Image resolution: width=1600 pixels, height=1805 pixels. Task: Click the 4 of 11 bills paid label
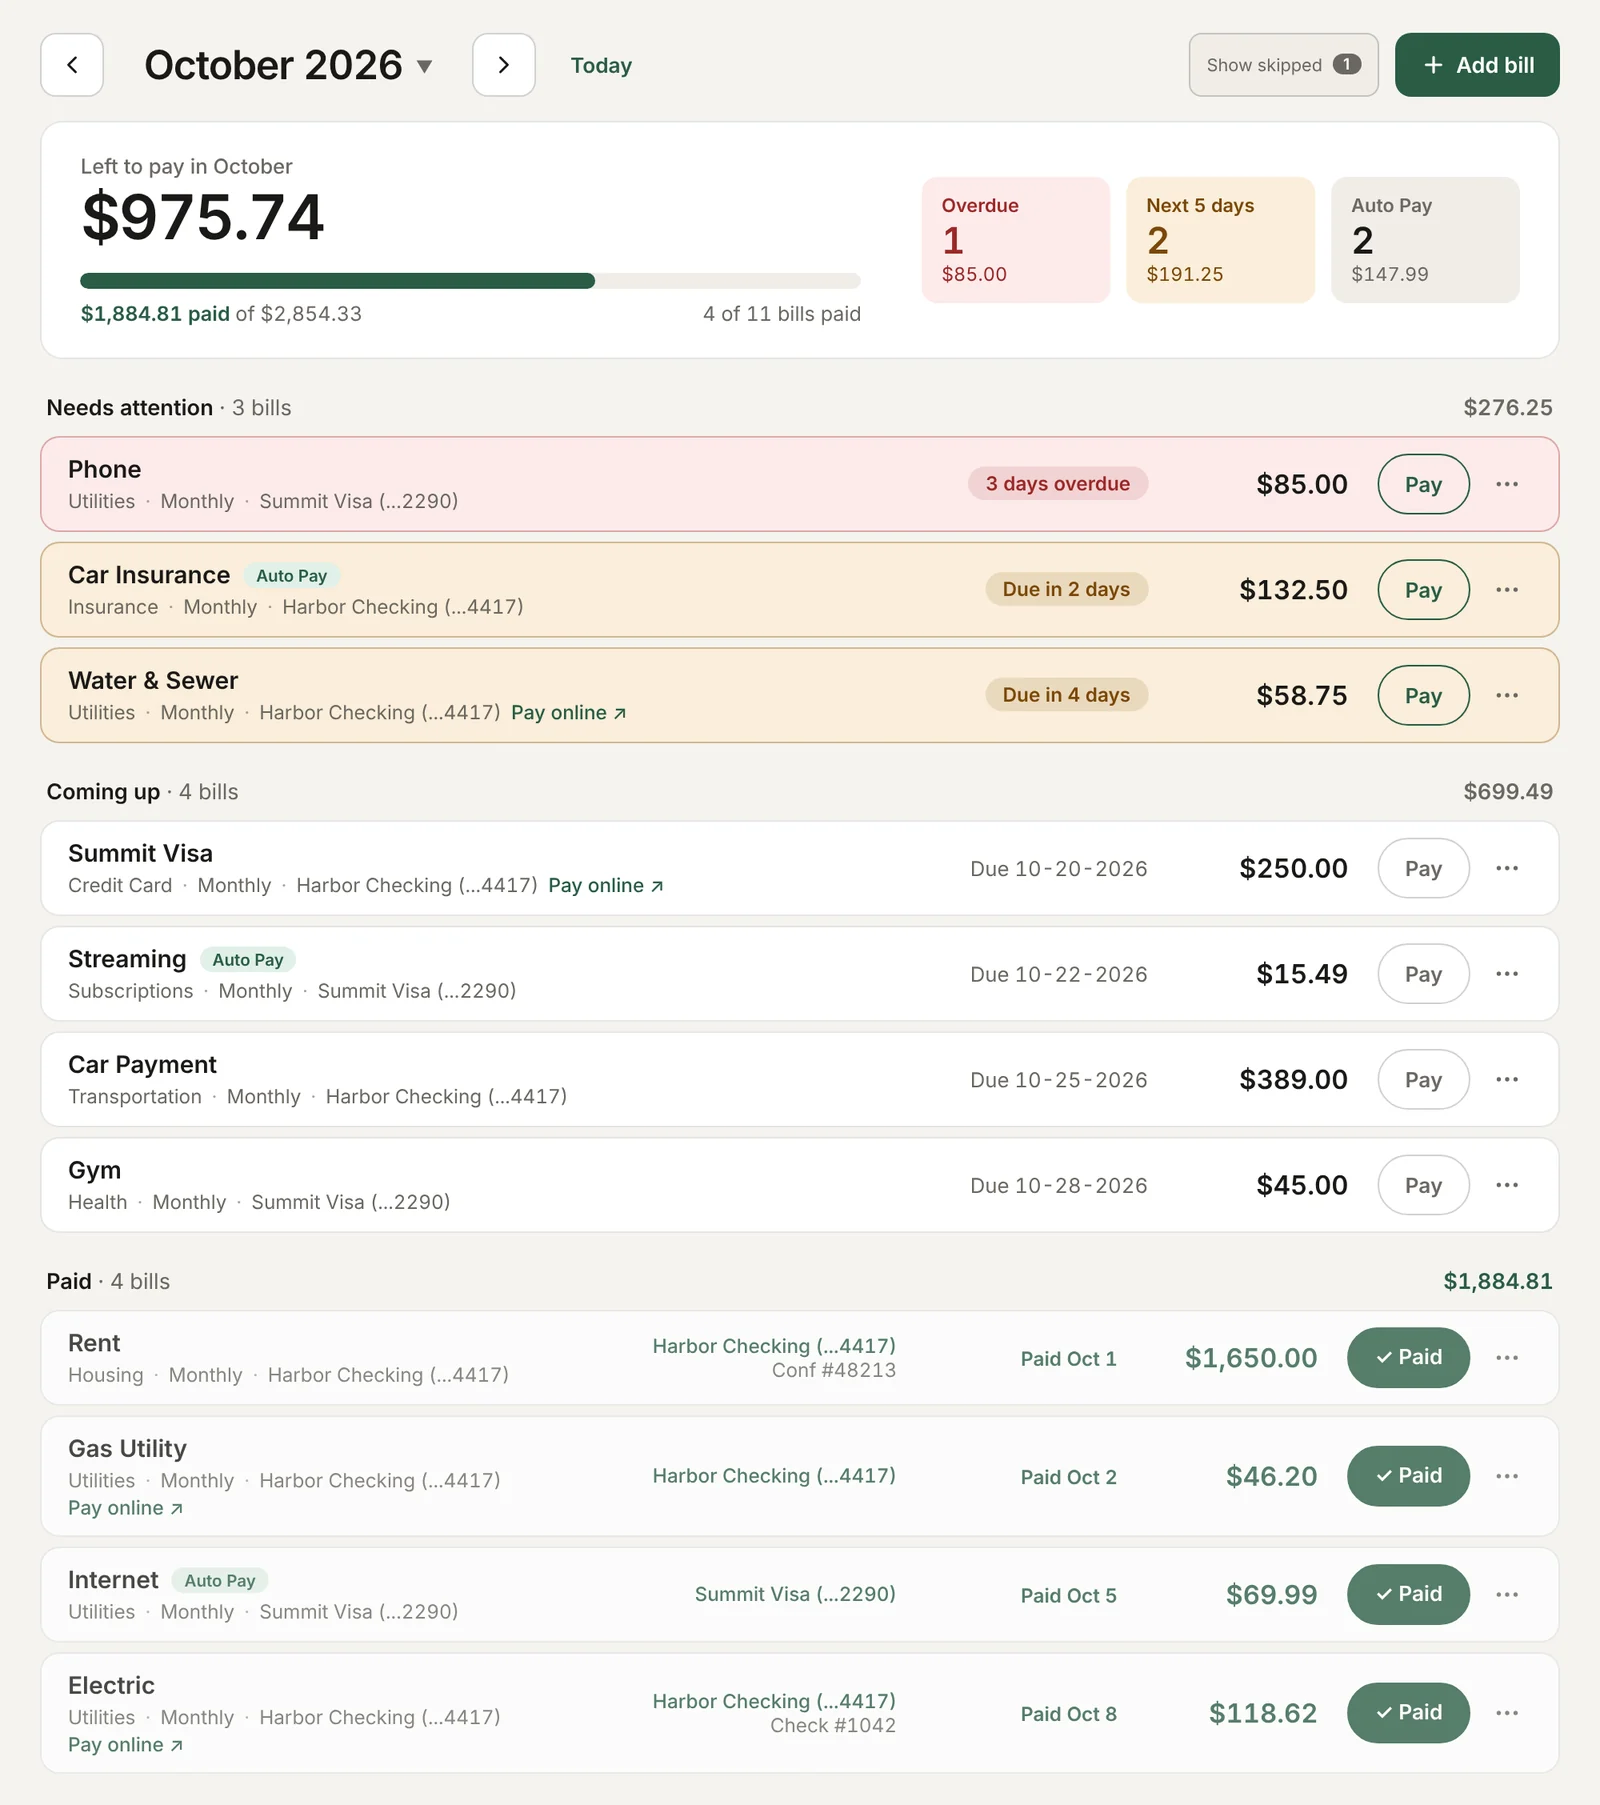pos(782,314)
